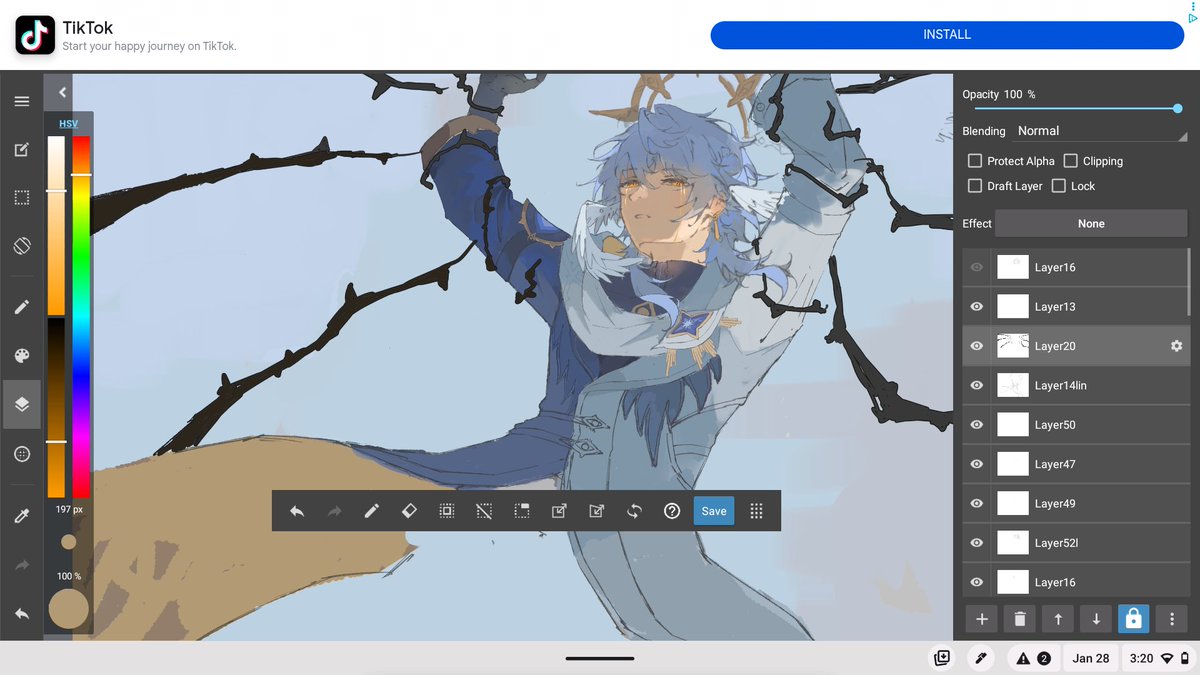Open the color palette panel

22,356
